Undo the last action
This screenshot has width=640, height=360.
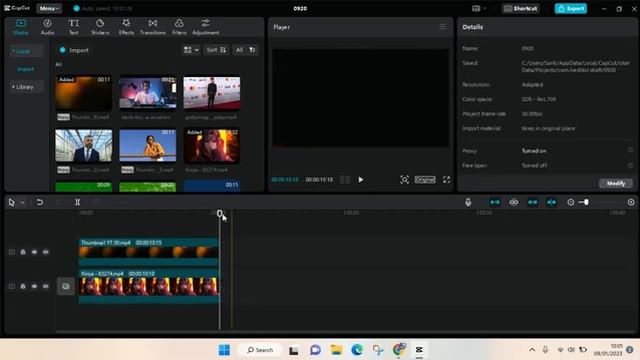tap(40, 202)
